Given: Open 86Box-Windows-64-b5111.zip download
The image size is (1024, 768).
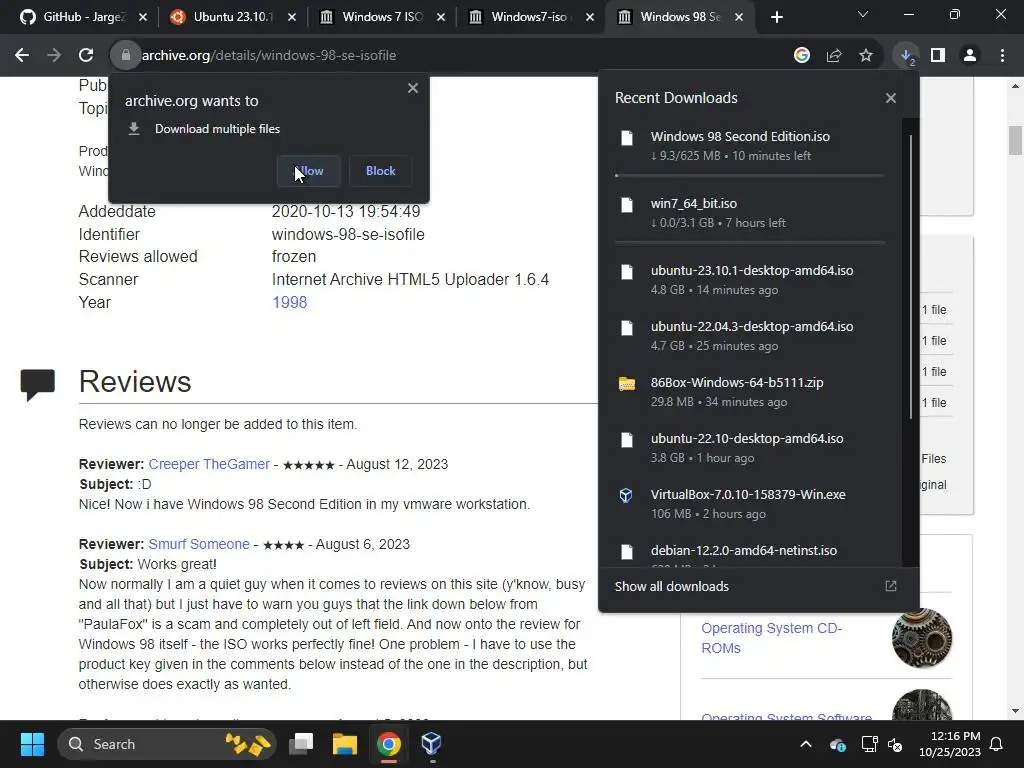Looking at the screenshot, I should [x=750, y=392].
